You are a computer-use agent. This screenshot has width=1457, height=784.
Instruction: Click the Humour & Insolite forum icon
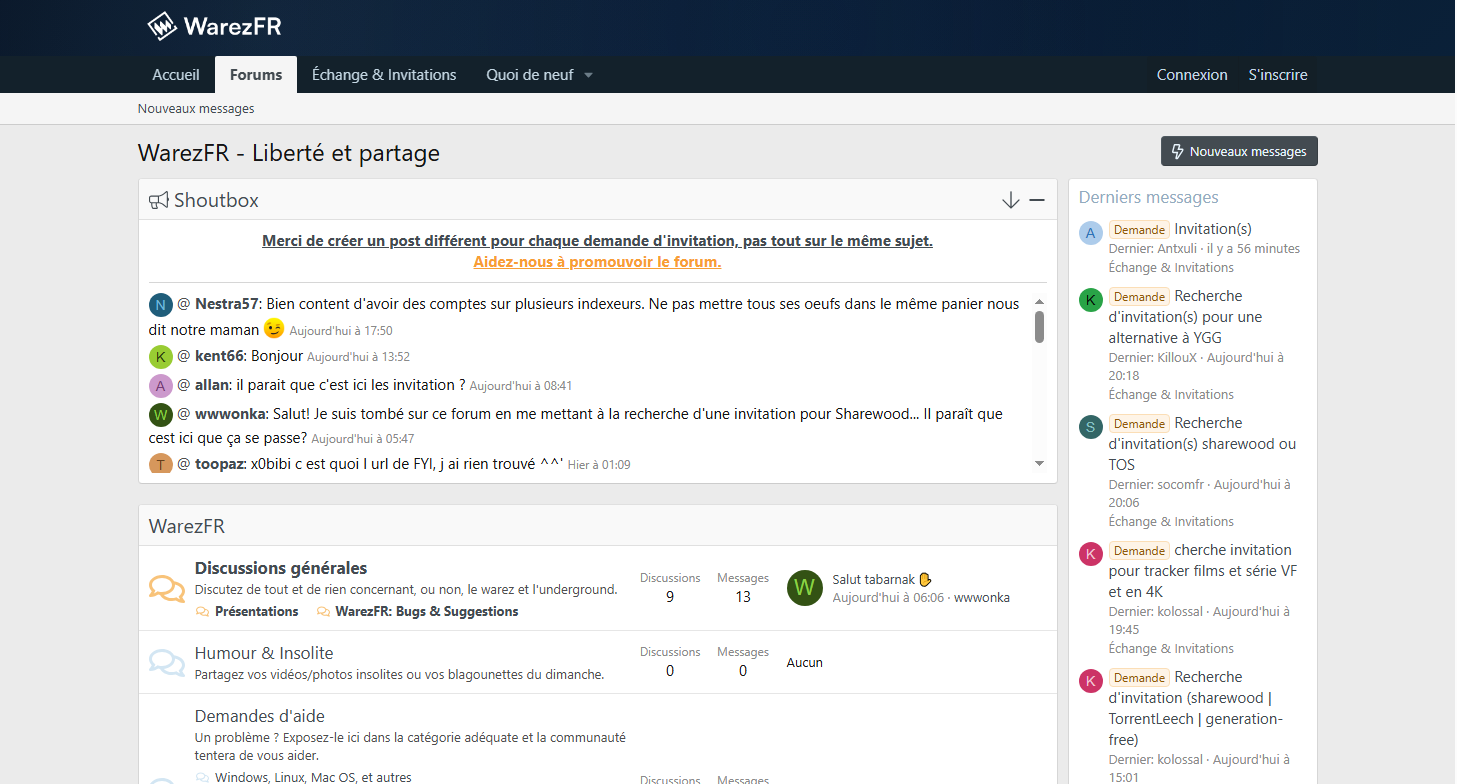click(x=167, y=662)
